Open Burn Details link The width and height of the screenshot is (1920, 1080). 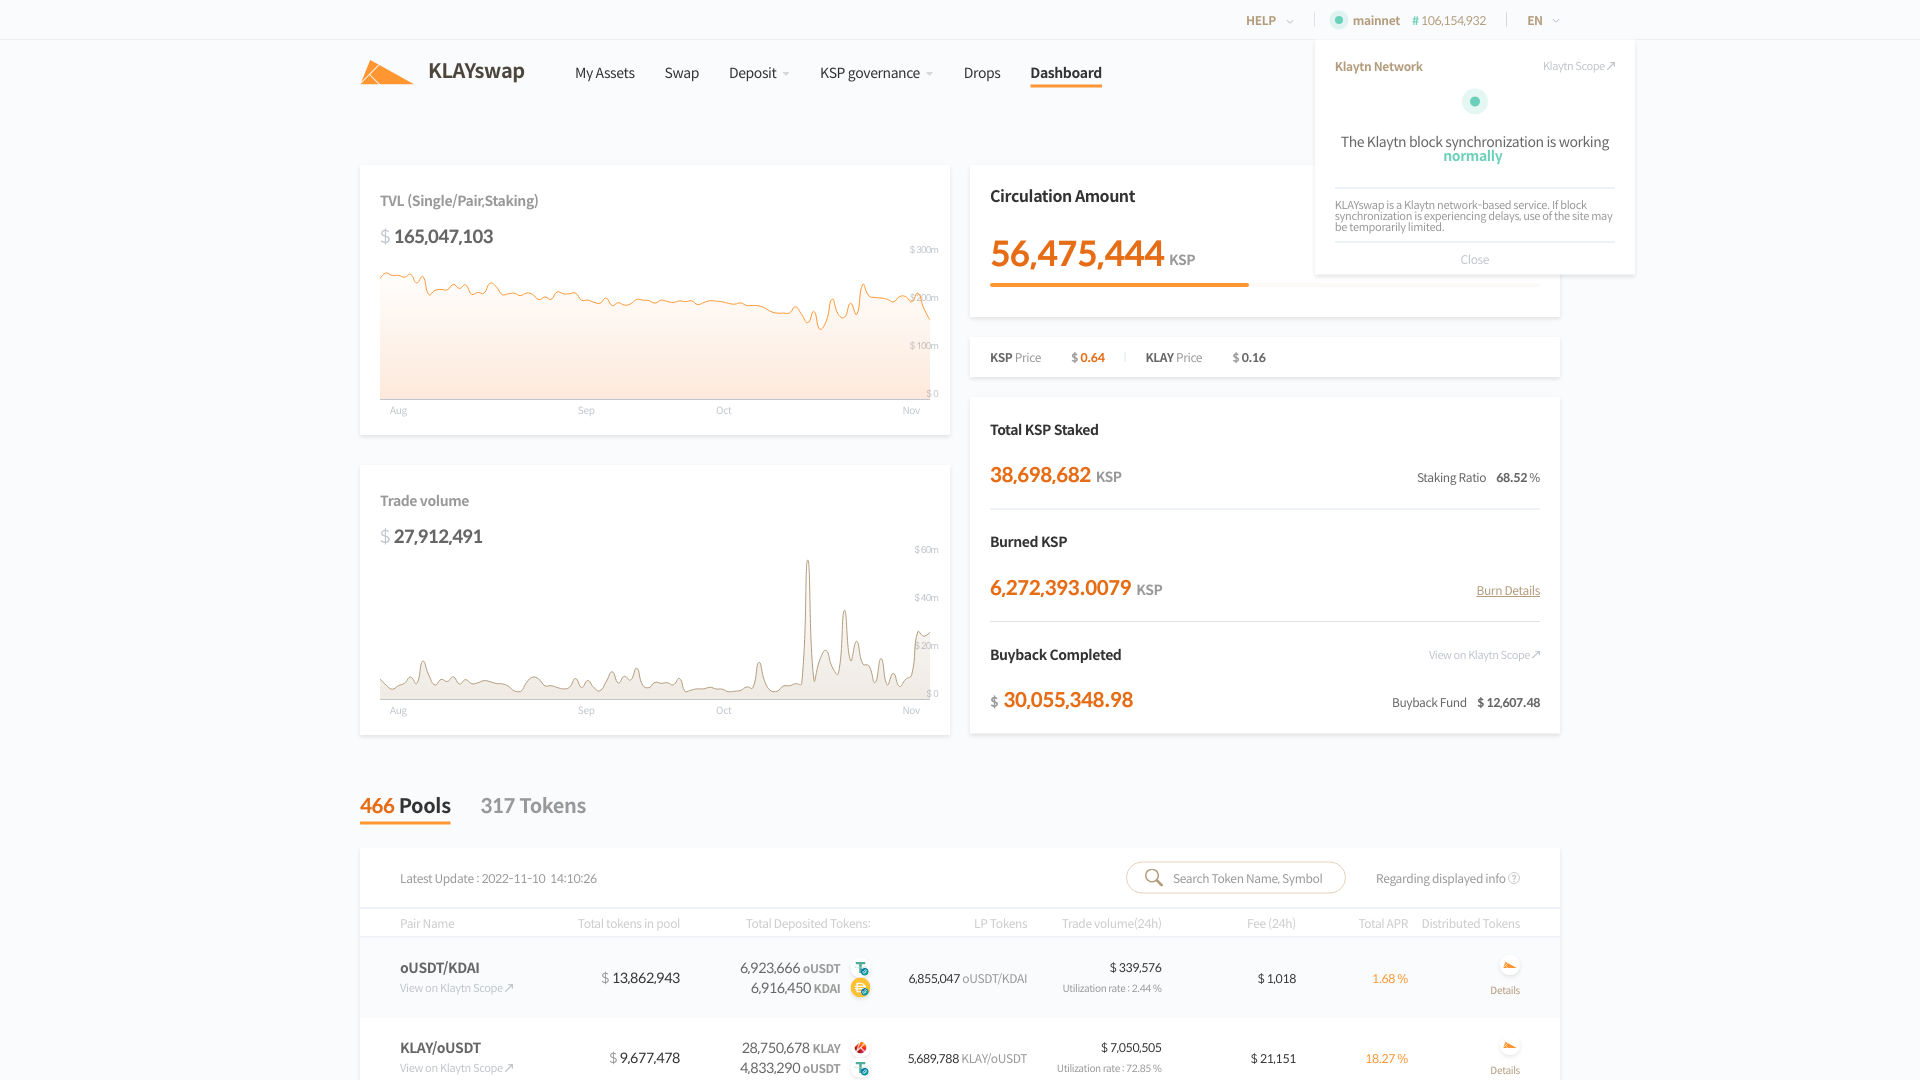1507,591
